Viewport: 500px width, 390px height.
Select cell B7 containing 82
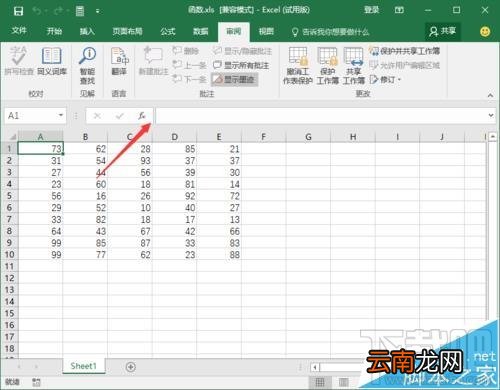85,219
